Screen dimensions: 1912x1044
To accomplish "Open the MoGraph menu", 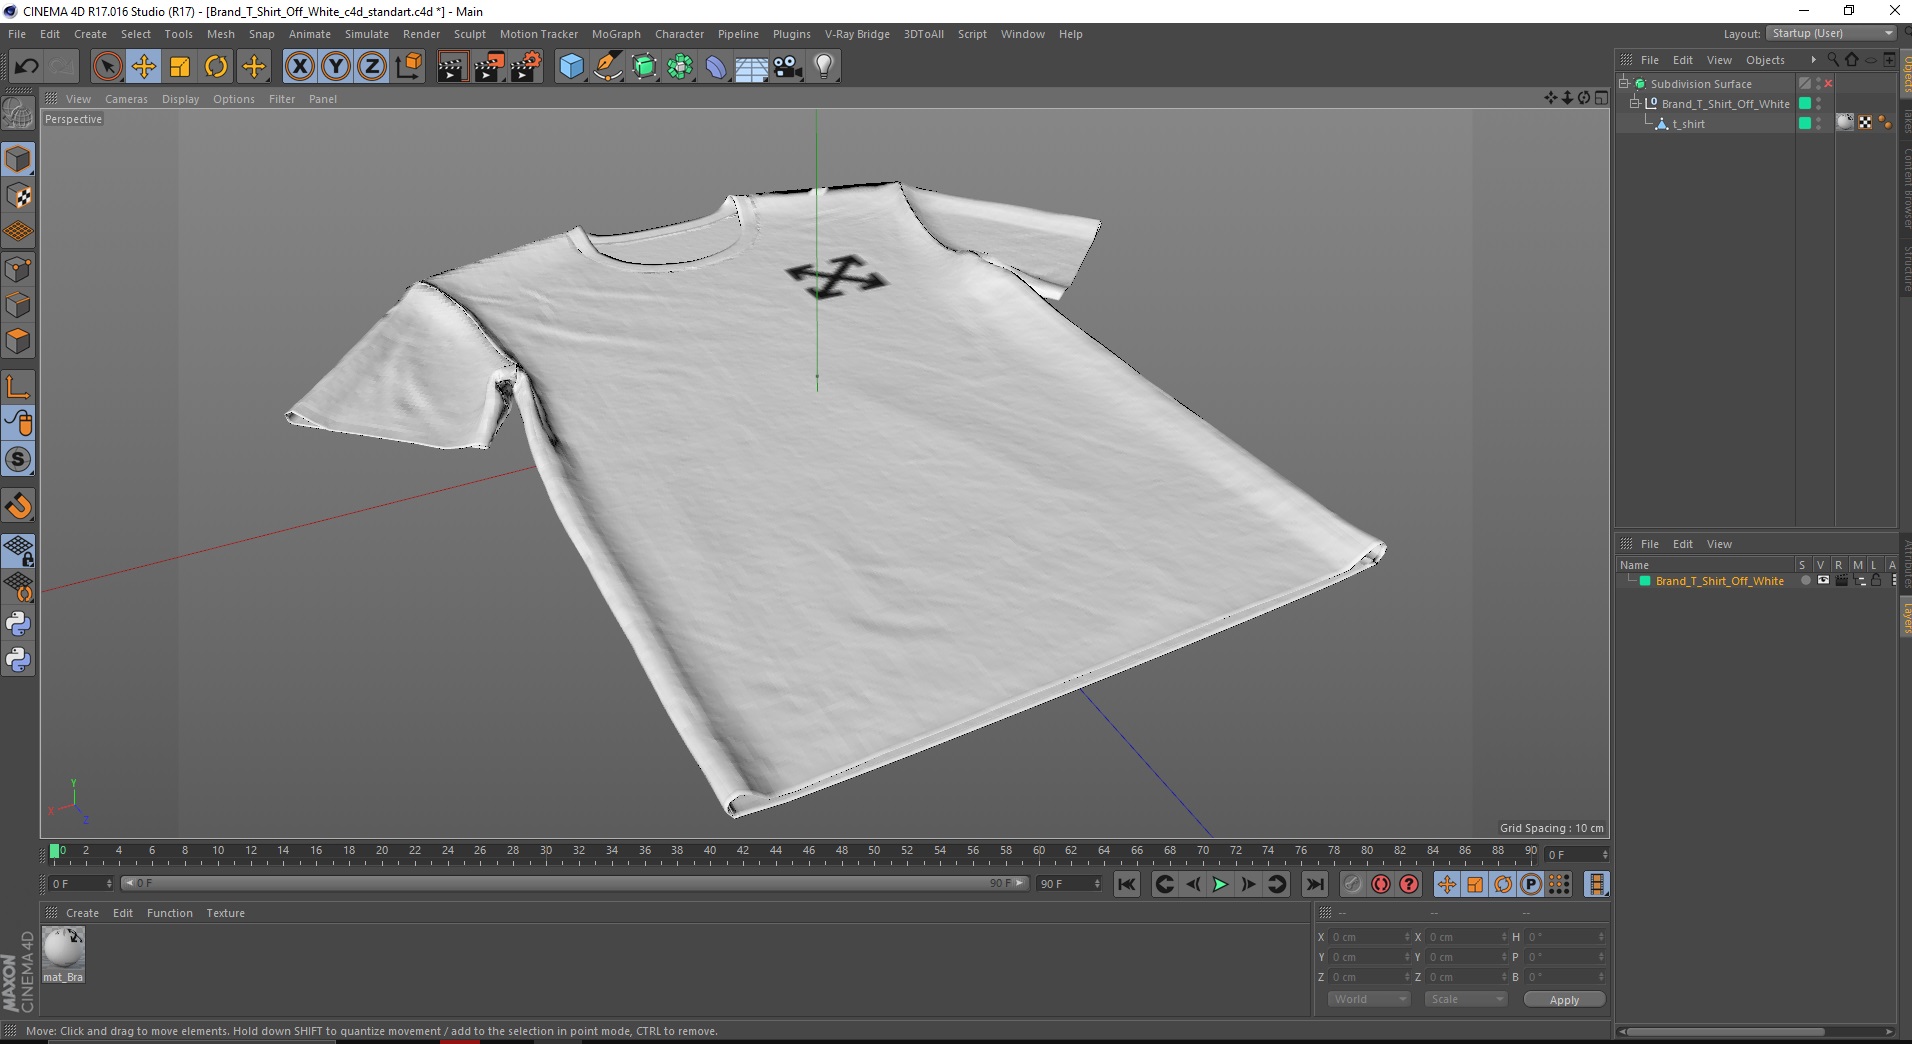I will point(616,34).
